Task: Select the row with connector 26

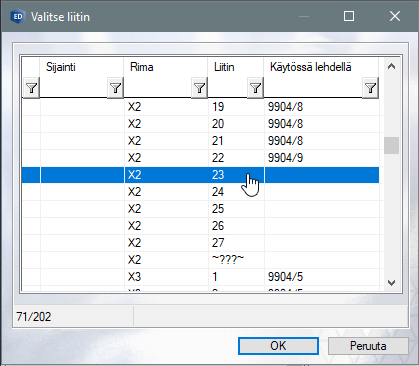Action: pos(201,226)
